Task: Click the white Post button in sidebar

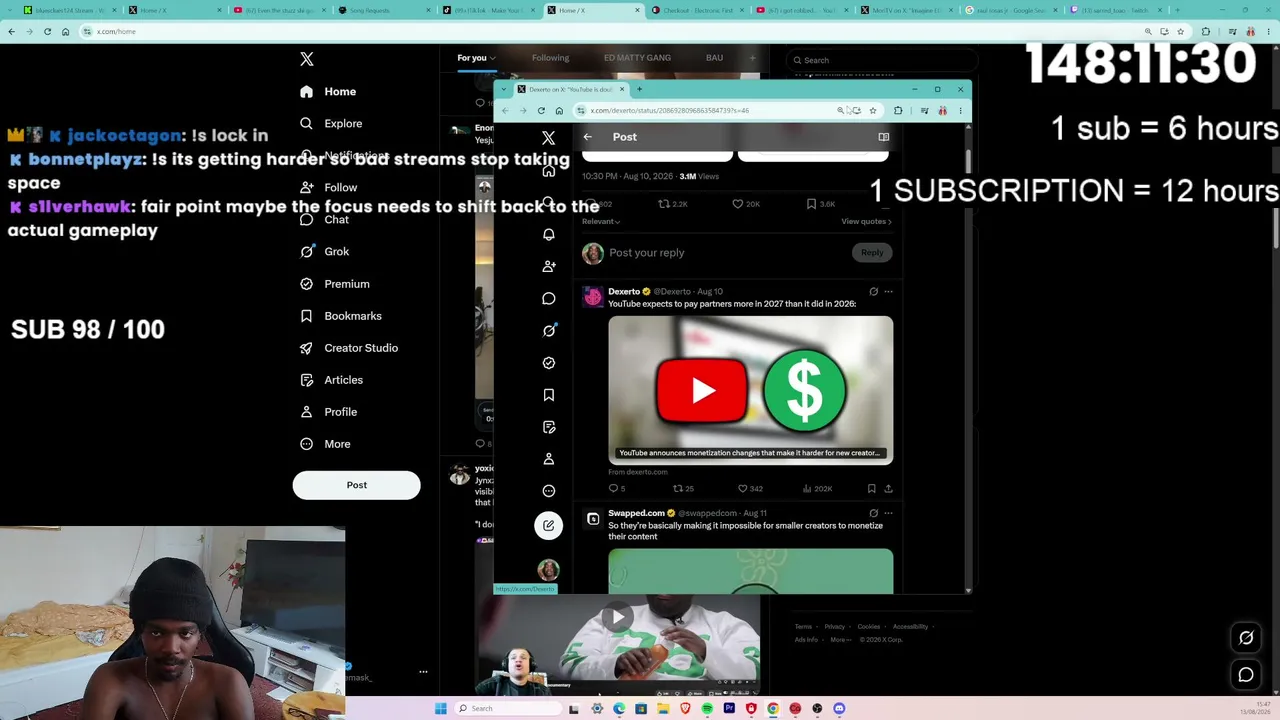Action: [356, 485]
